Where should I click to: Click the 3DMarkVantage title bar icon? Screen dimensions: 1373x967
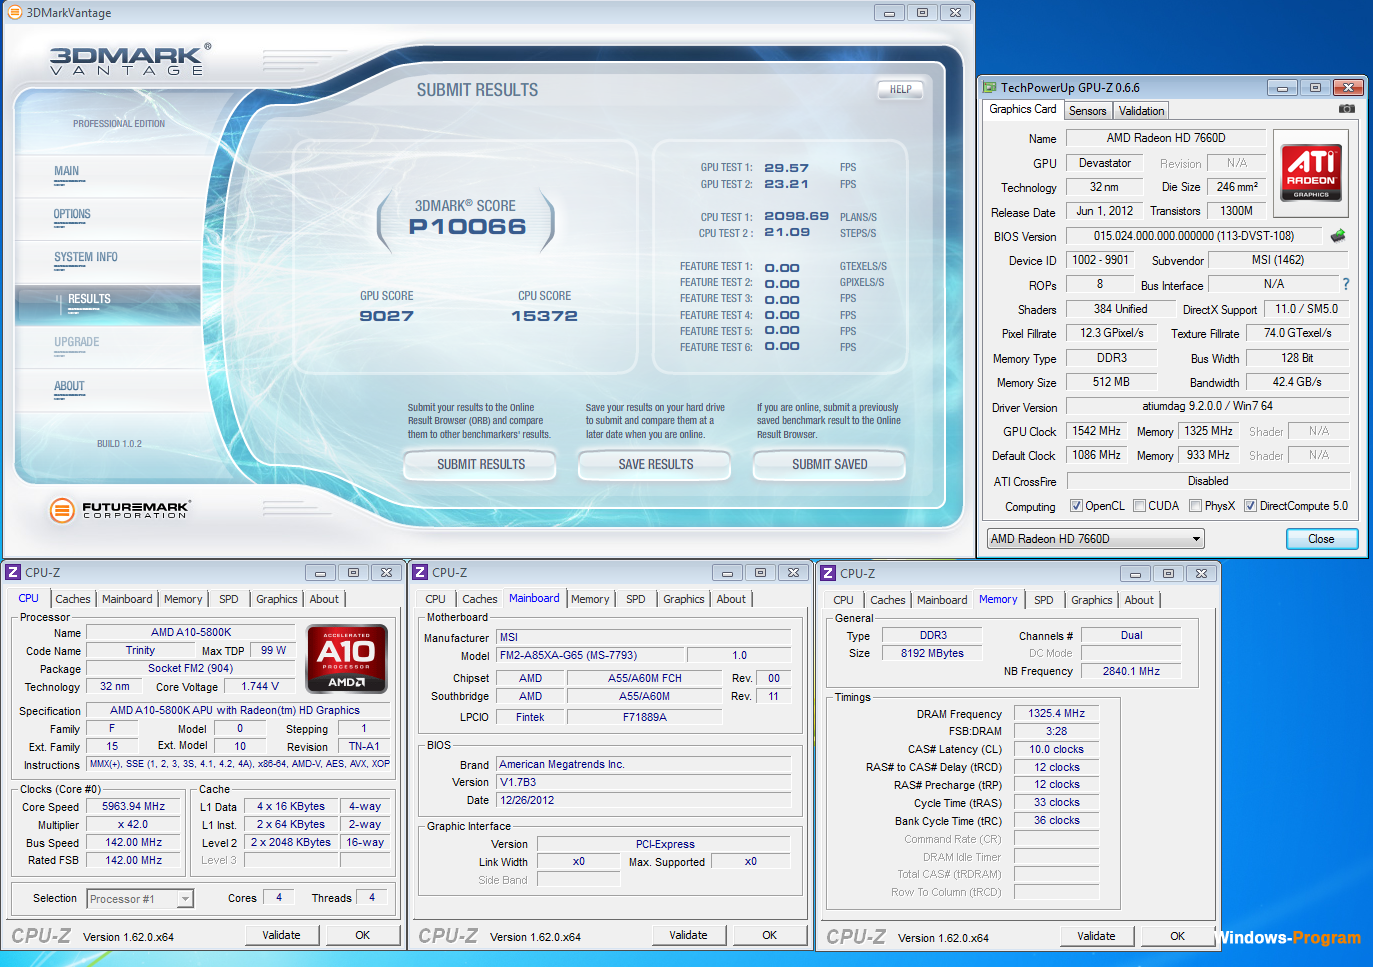[x=14, y=13]
